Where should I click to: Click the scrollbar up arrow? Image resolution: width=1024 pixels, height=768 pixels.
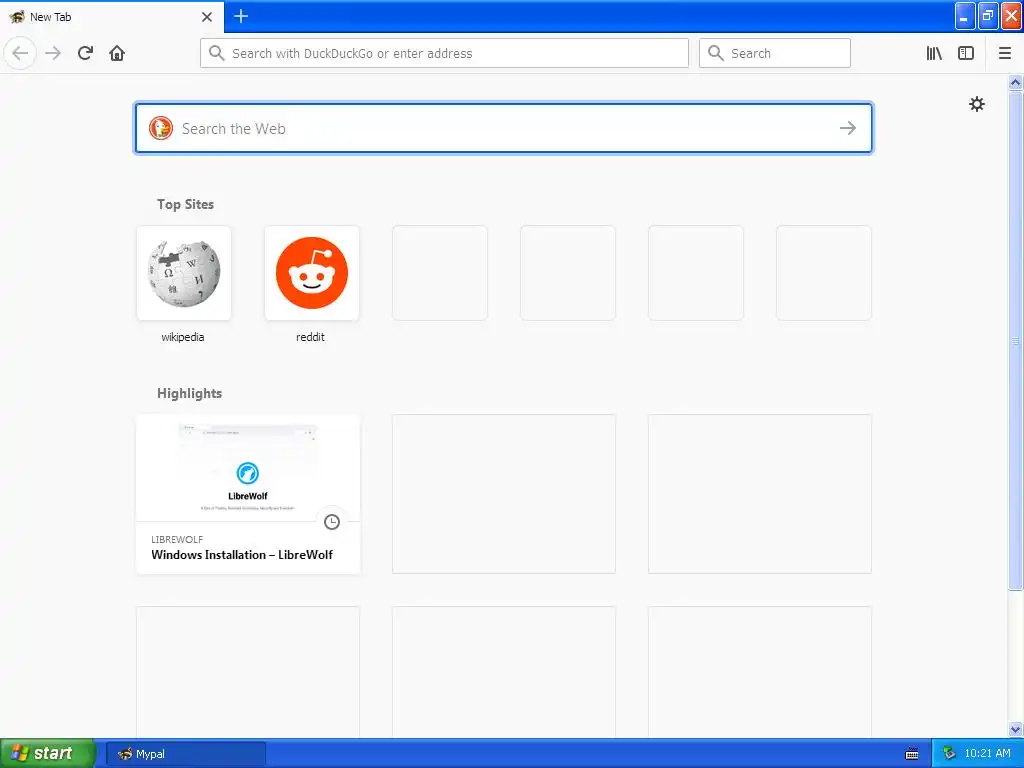(1015, 82)
